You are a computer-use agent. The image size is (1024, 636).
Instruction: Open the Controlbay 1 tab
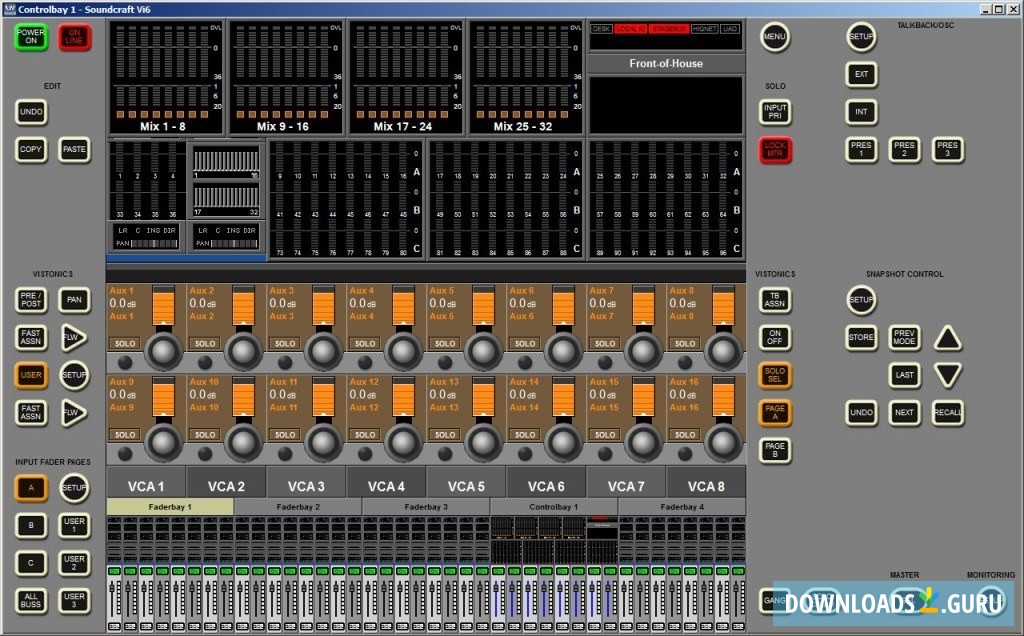(553, 506)
